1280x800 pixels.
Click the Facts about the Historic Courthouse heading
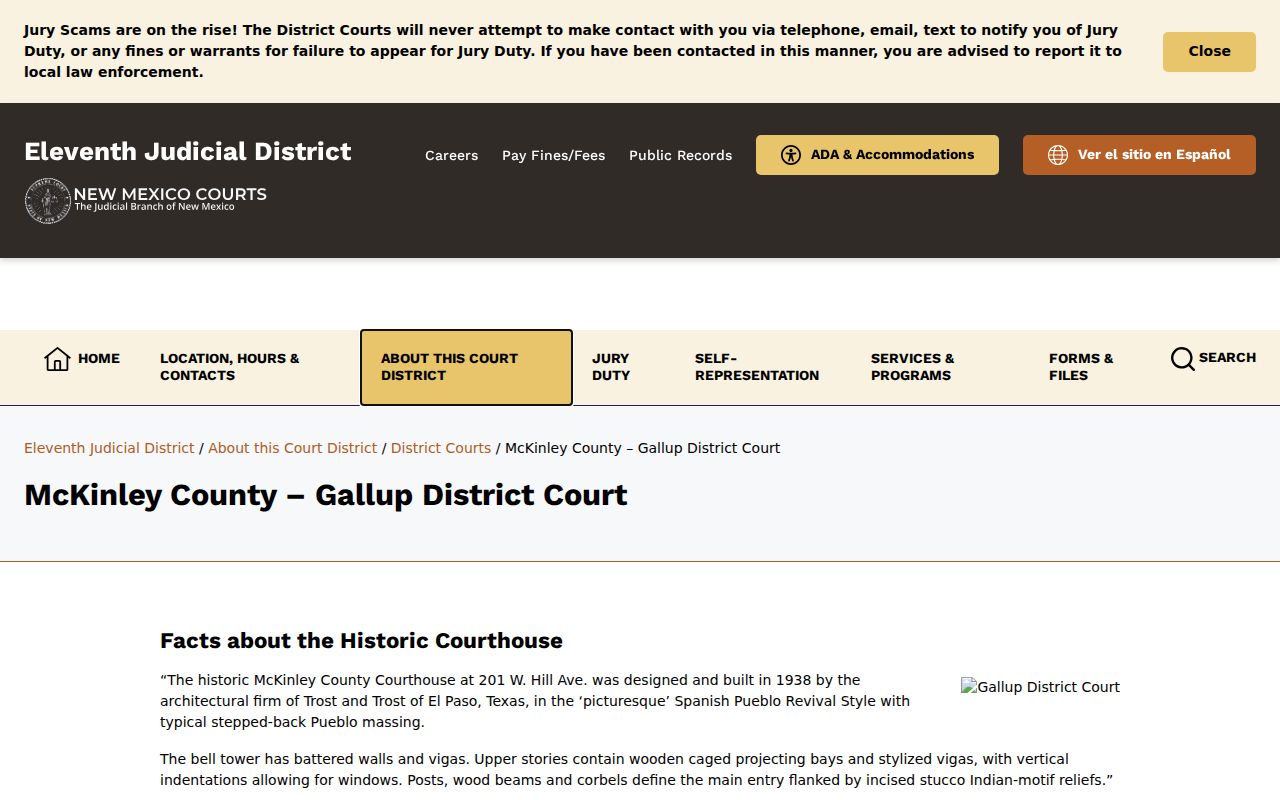(x=361, y=641)
